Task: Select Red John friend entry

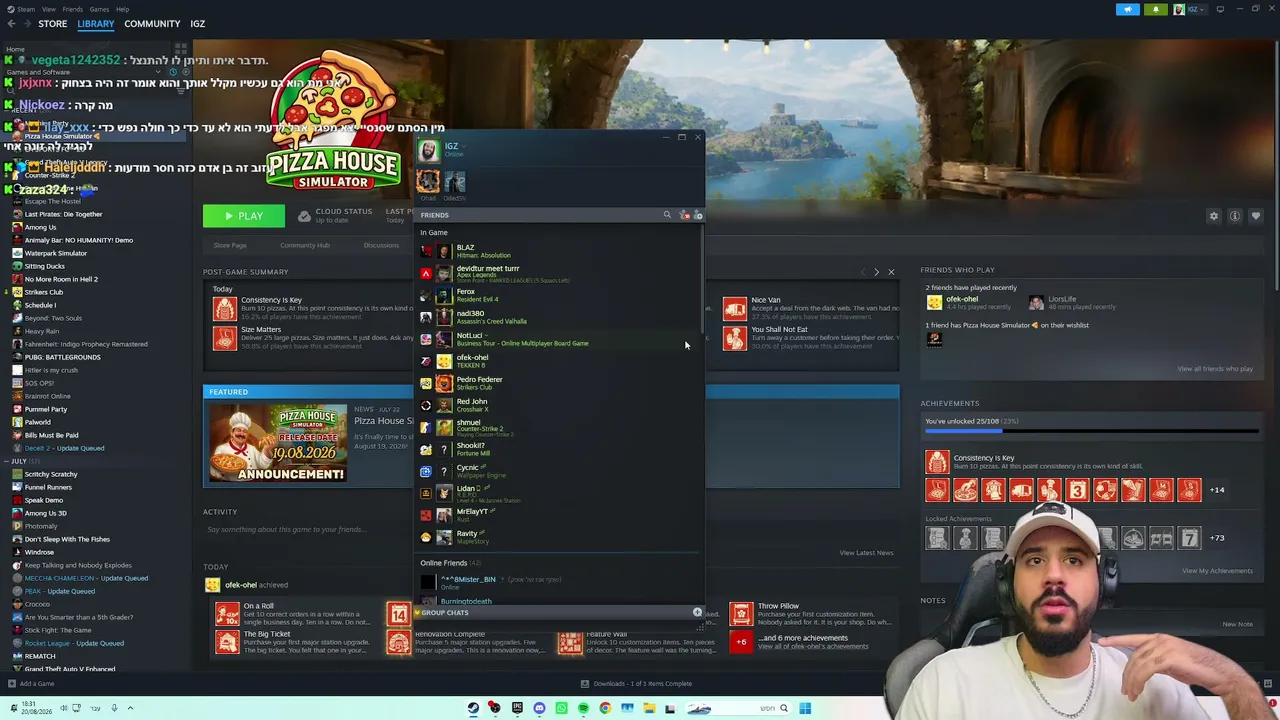Action: point(560,405)
